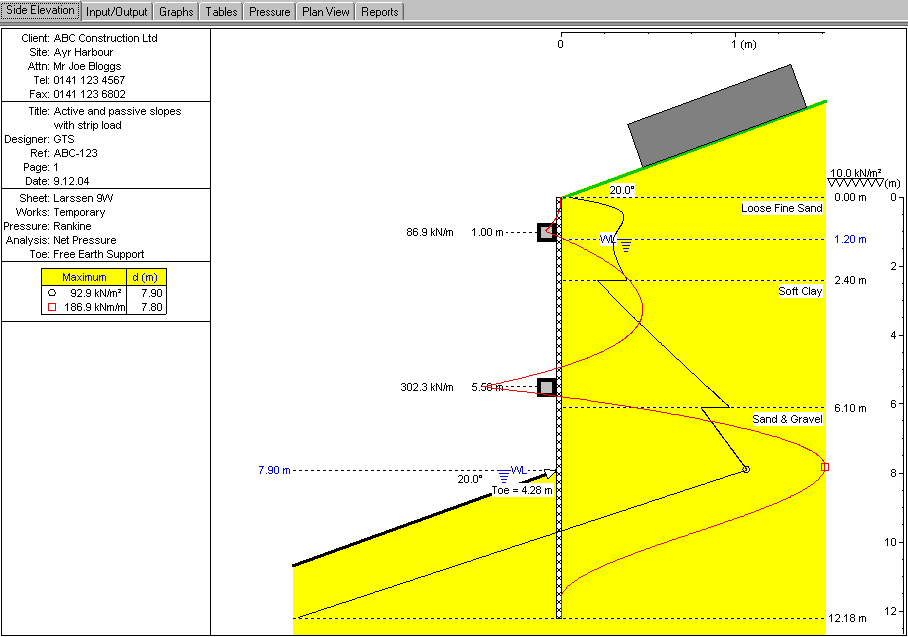Click the lower anchor strut at 5.50 m
Screen dimensions: 908x637
pos(547,387)
